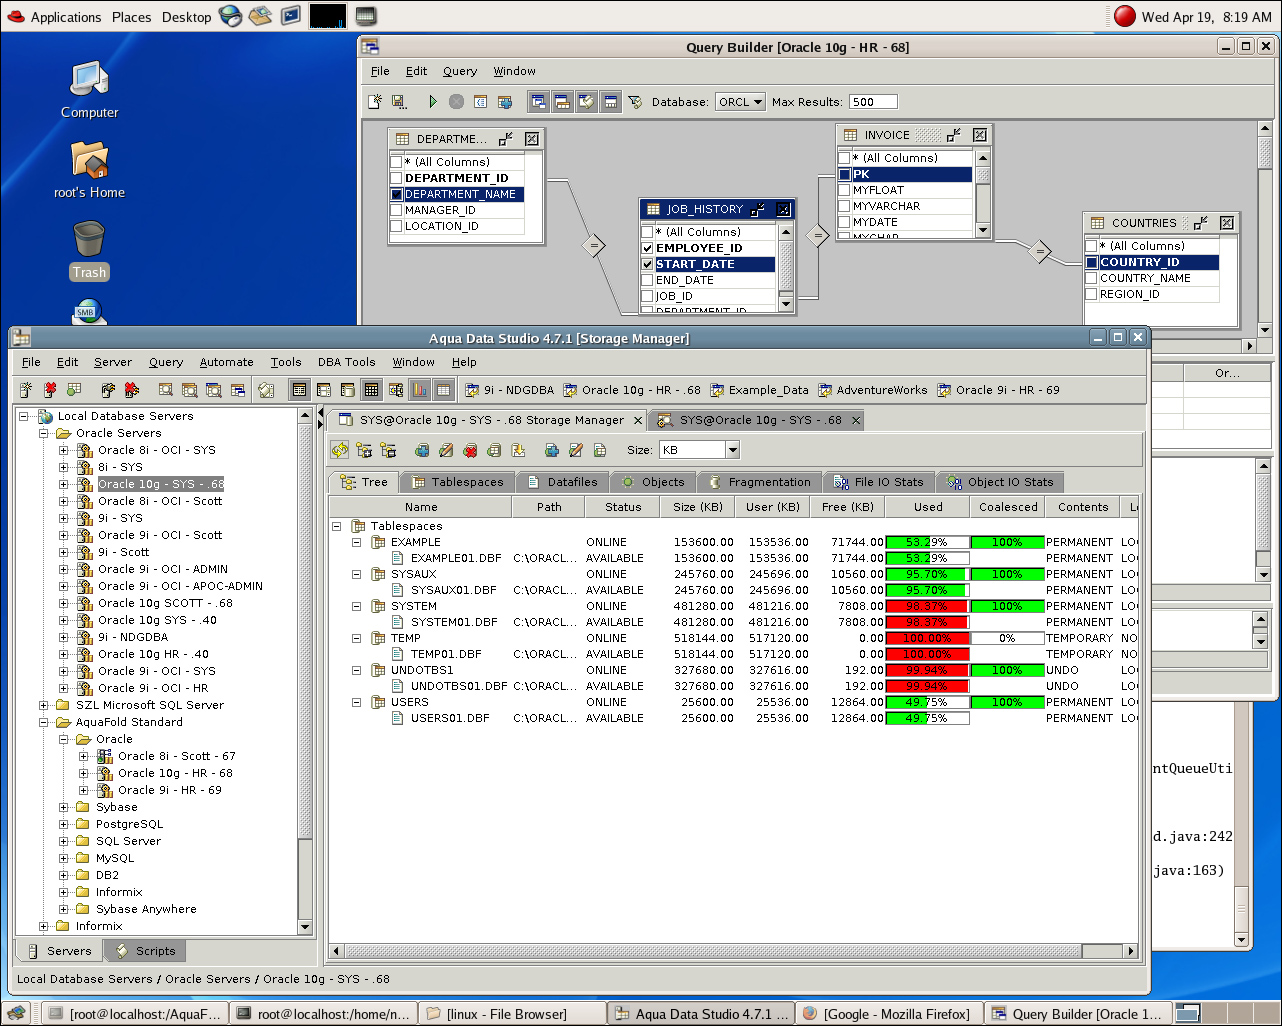Click the SYSTEM tablespace red Used bar

[927, 606]
